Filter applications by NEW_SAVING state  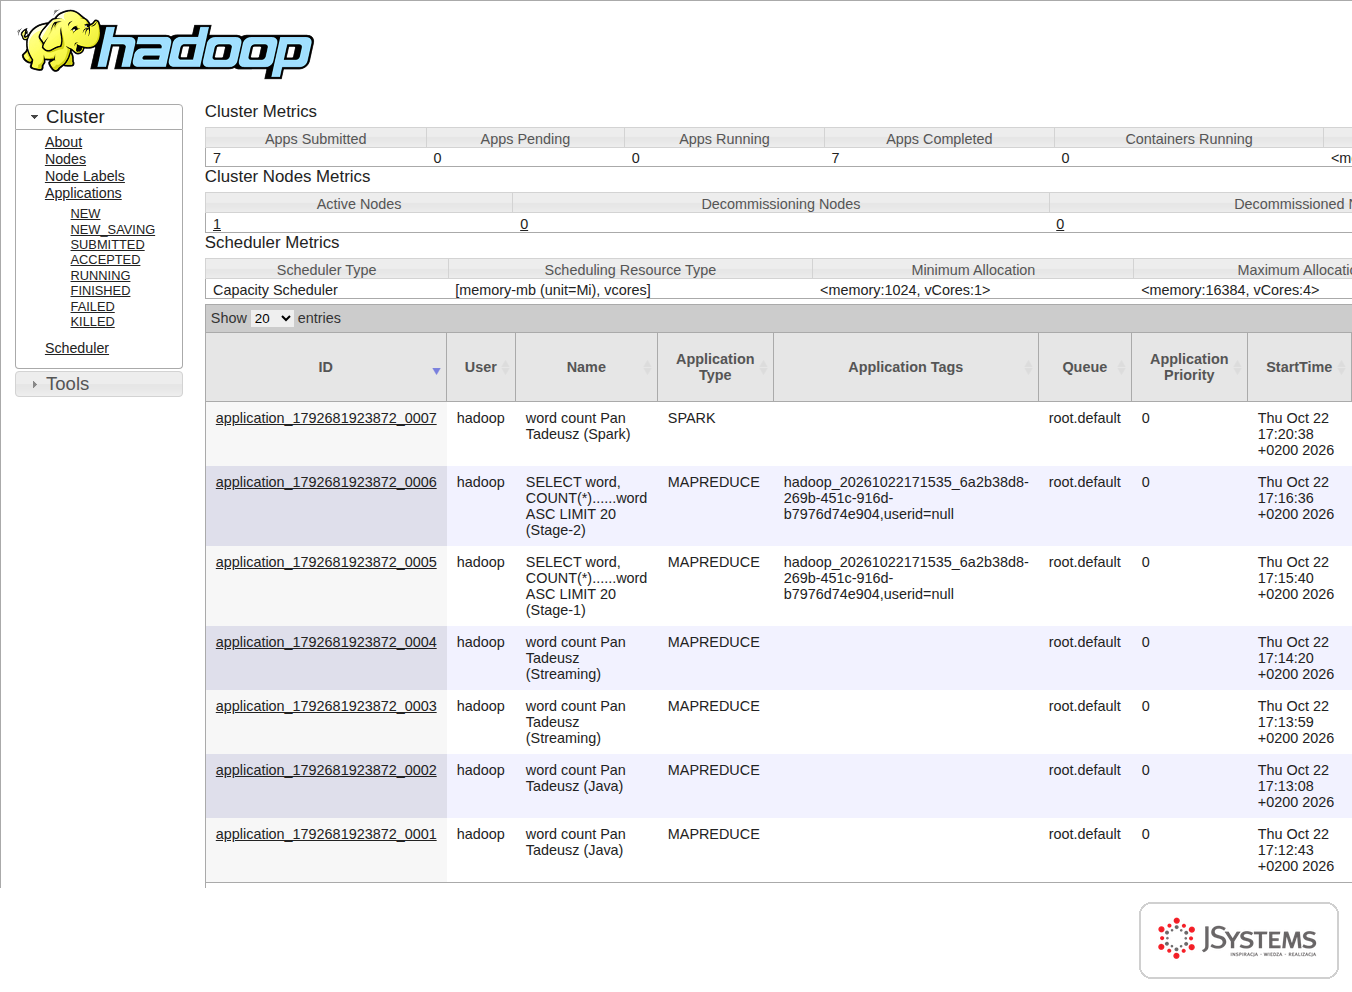coord(112,229)
